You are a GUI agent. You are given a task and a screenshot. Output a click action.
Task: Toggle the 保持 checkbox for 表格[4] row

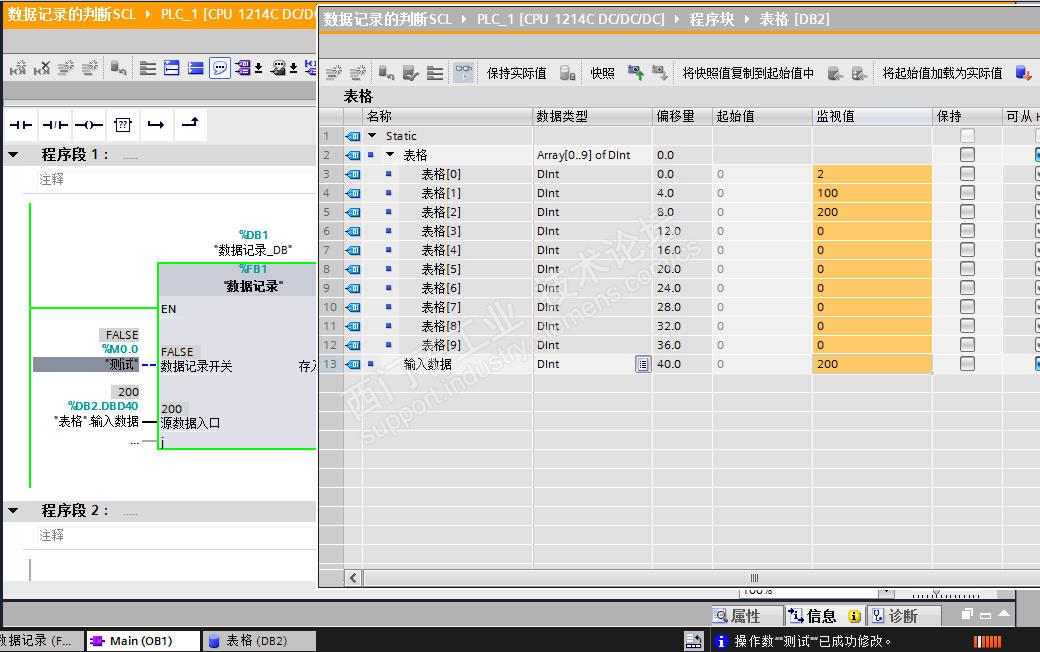968,250
